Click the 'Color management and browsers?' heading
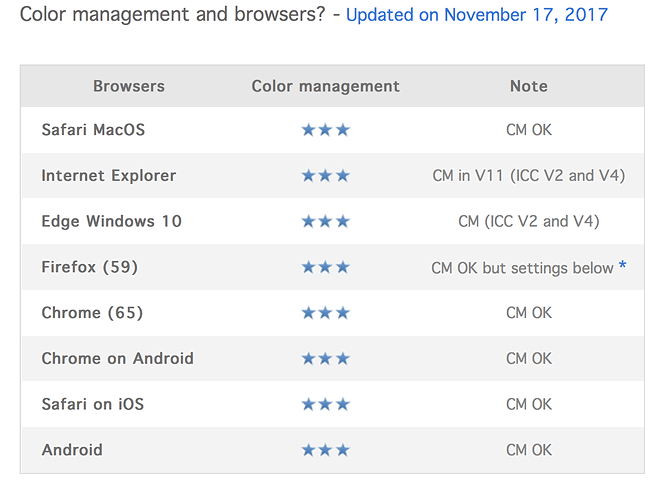This screenshot has height=500, width=669. 172,15
